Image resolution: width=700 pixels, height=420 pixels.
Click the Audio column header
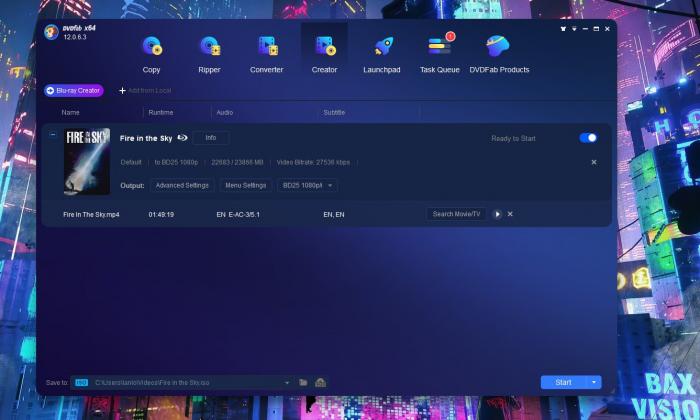tap(225, 112)
